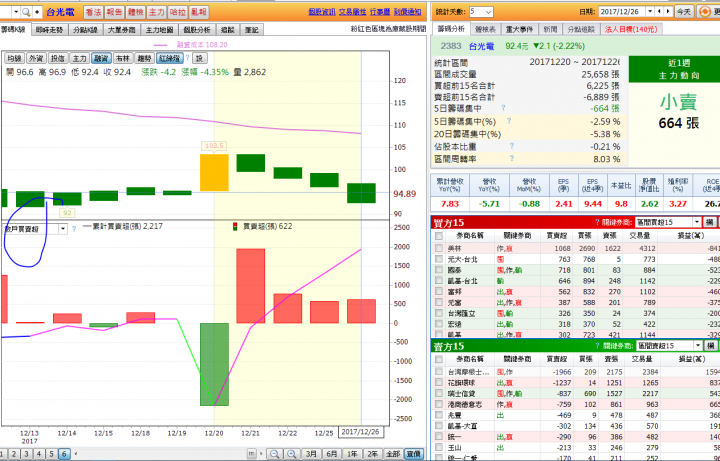Click the date field showing 2017/12/26

(622, 12)
